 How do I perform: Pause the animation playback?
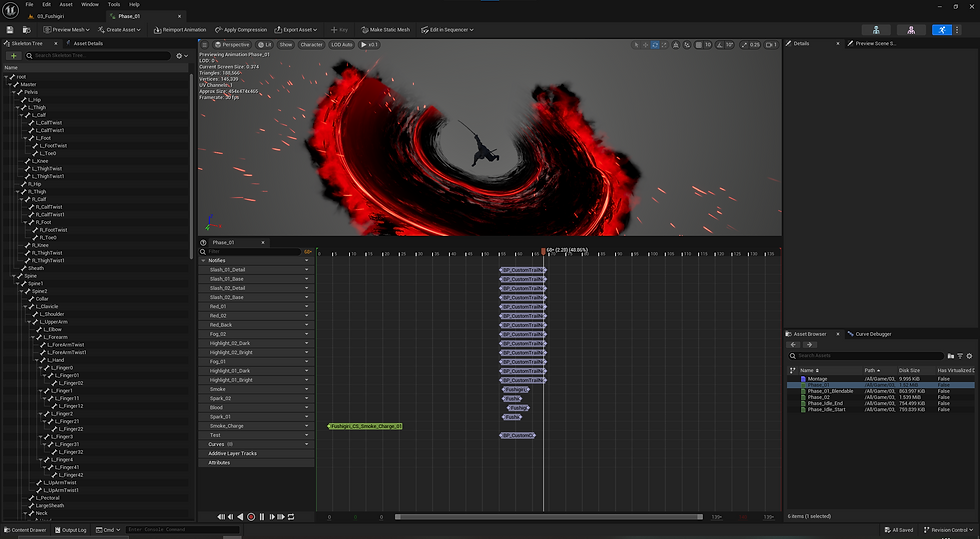coord(262,517)
